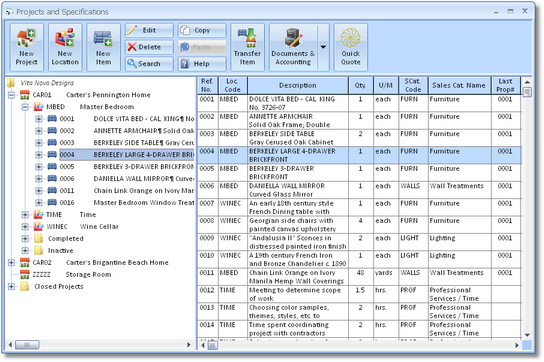This screenshot has width=544, height=362.
Task: Click the Paste button
Action: pyautogui.click(x=202, y=47)
